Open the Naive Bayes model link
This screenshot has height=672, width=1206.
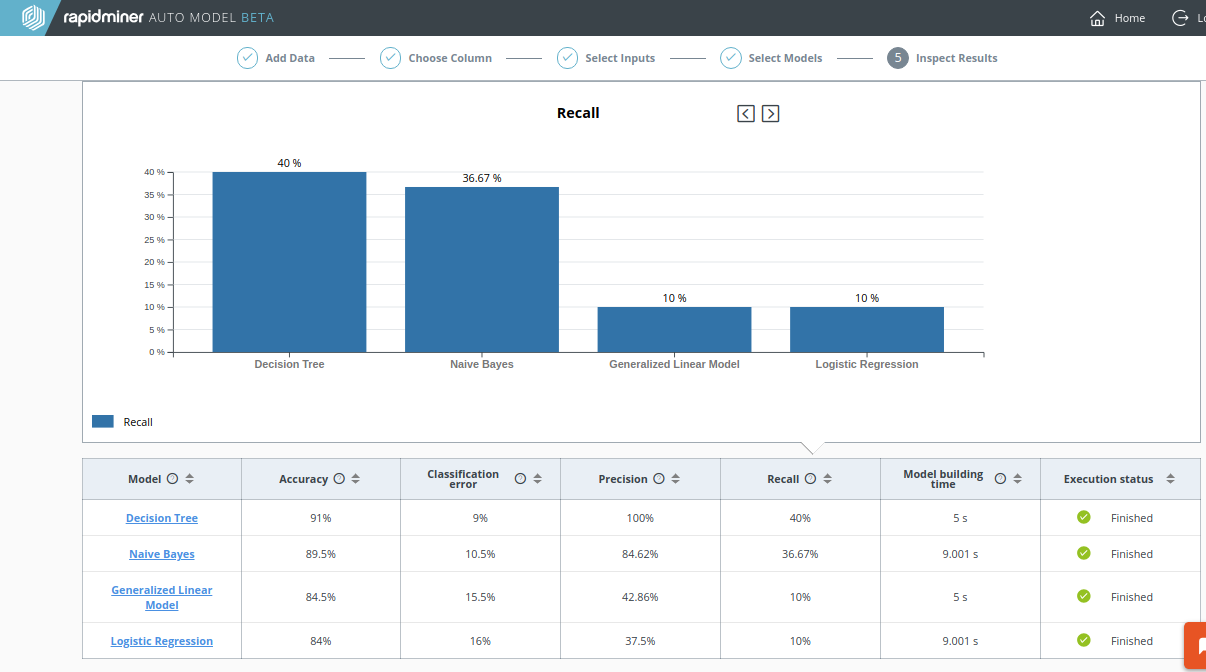tap(162, 554)
